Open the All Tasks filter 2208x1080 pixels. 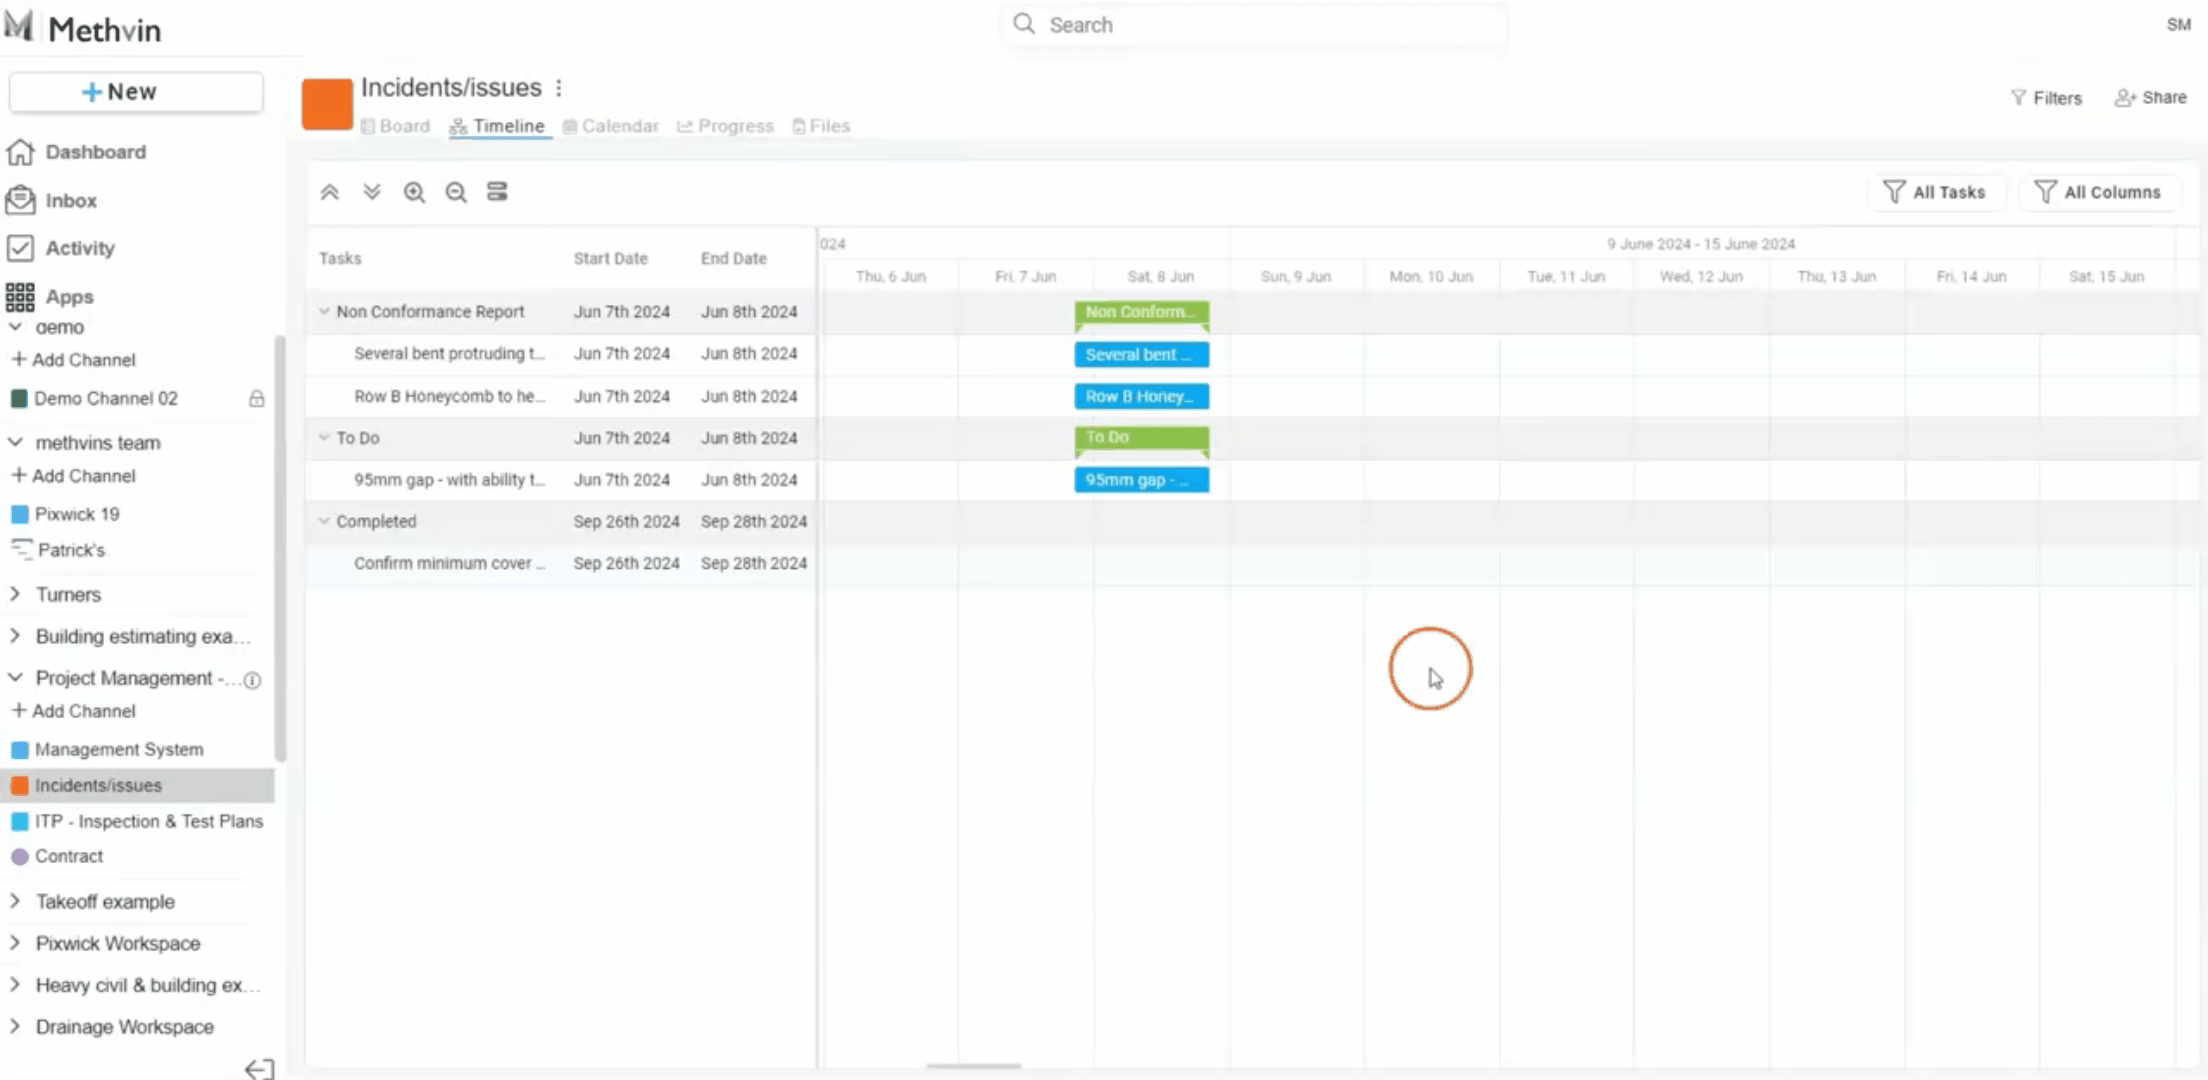coord(1936,192)
